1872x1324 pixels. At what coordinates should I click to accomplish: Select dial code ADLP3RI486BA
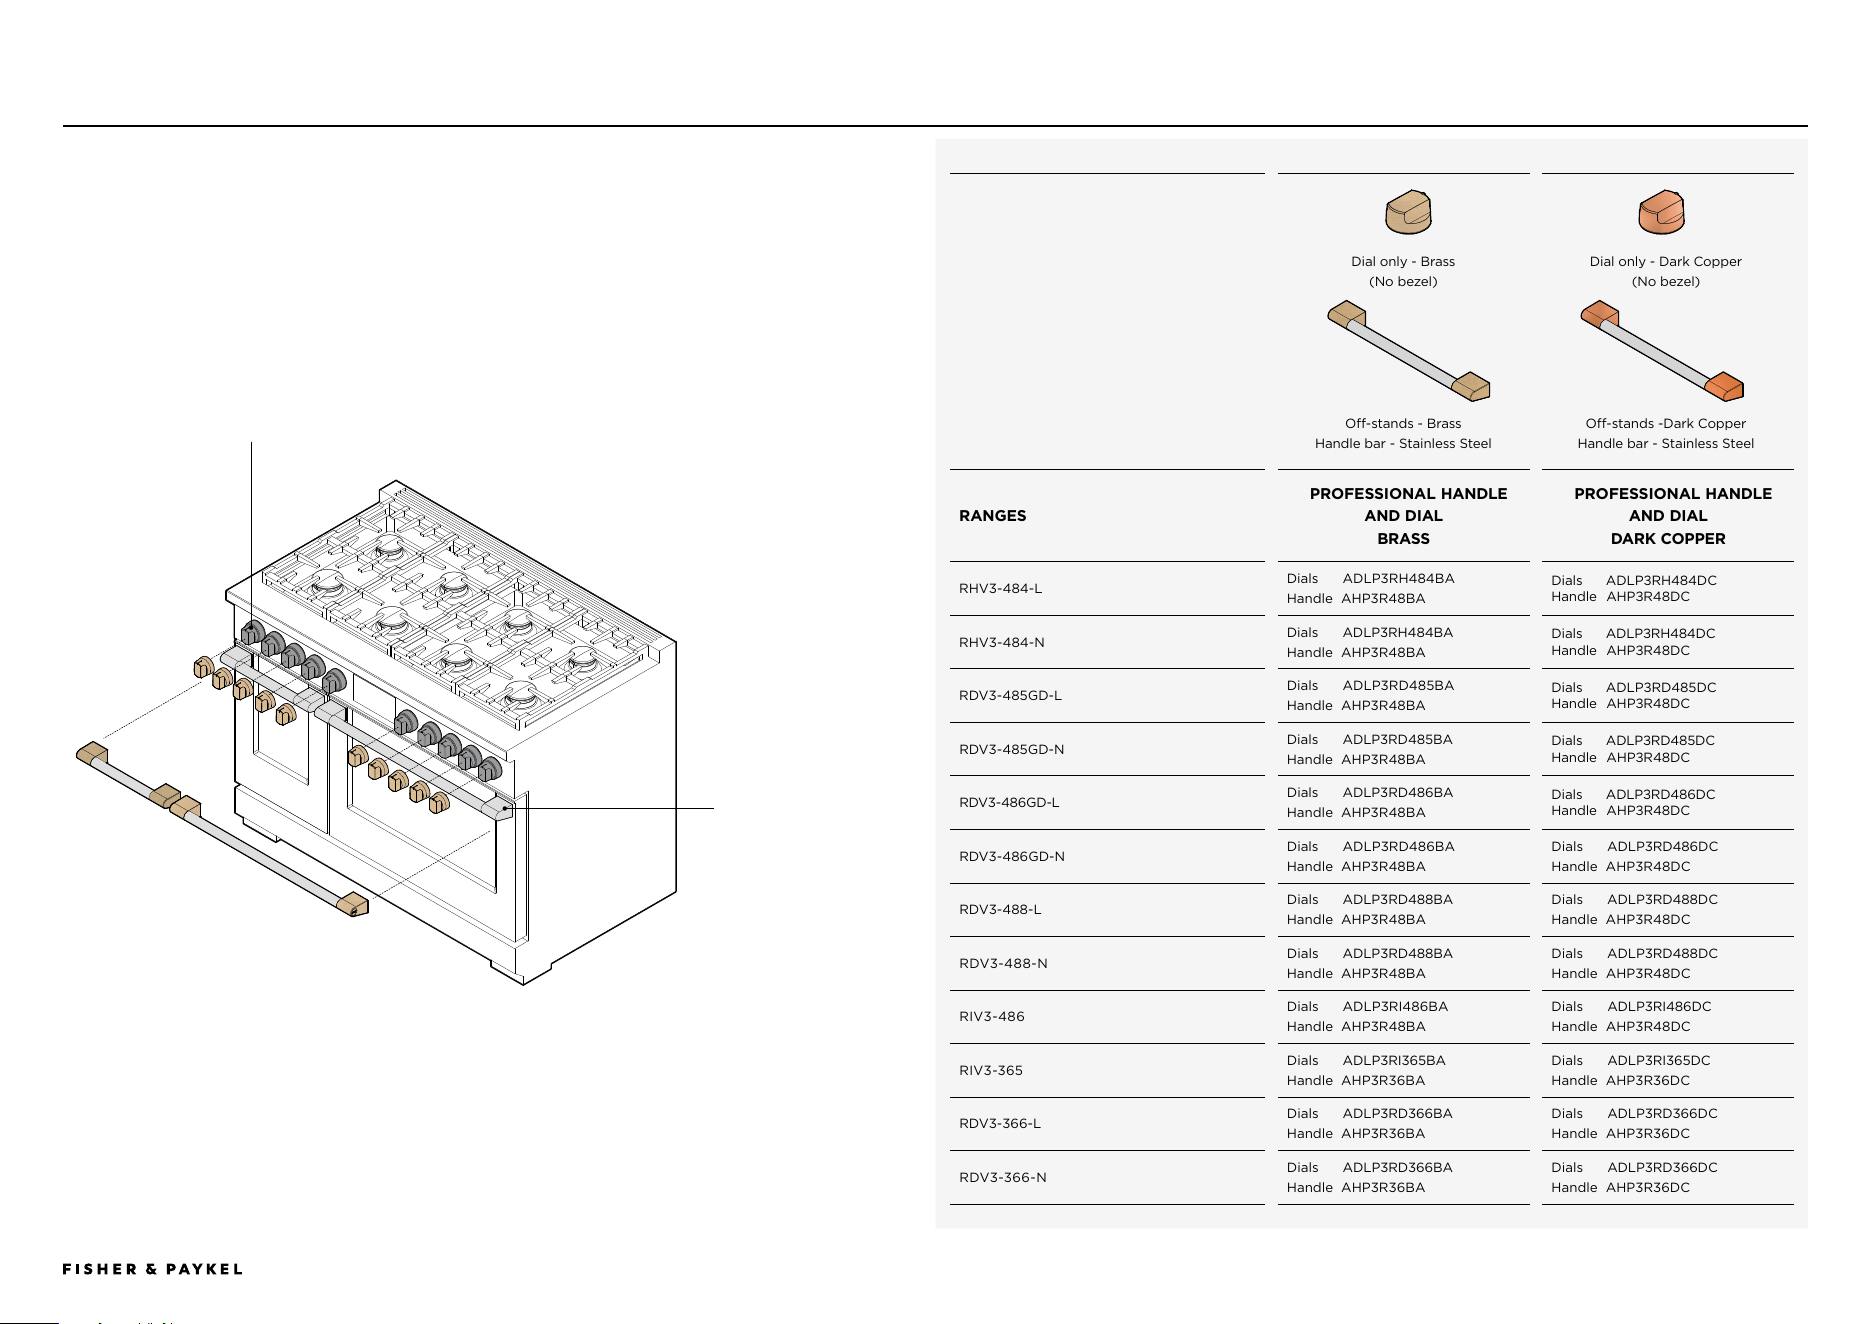[x=1395, y=1007]
